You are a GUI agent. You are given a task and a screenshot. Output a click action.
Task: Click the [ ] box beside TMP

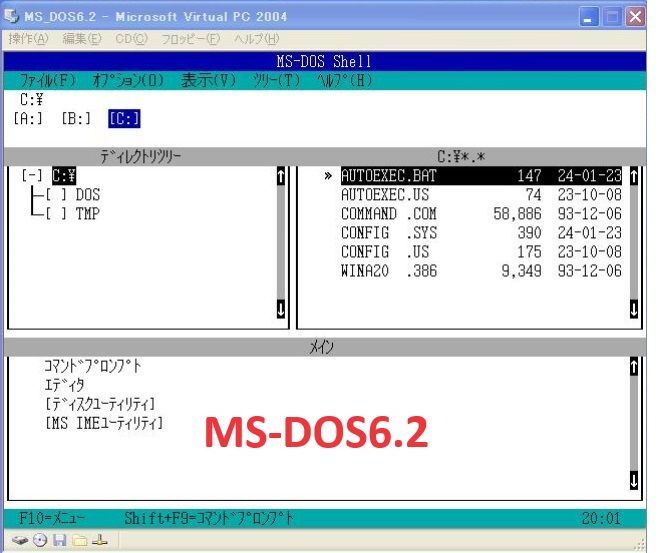56,214
